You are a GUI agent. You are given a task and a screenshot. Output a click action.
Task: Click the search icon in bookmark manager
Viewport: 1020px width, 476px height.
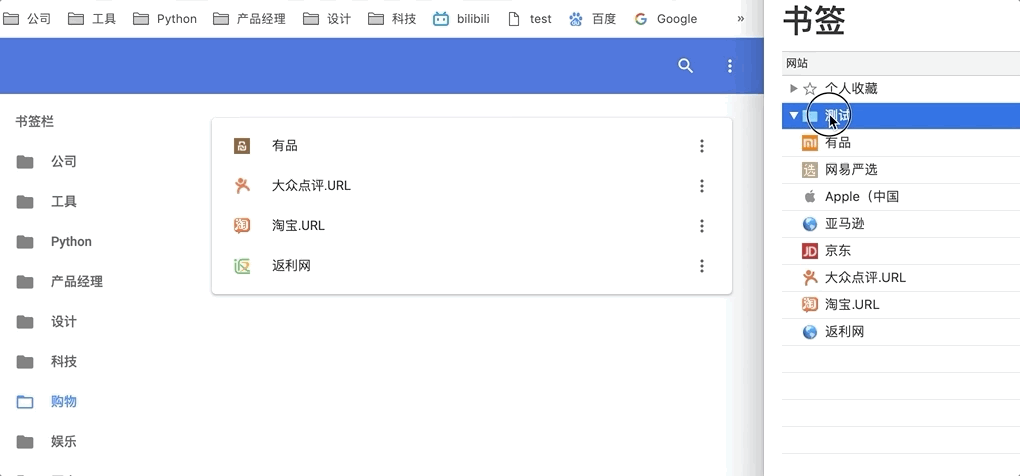pos(686,66)
